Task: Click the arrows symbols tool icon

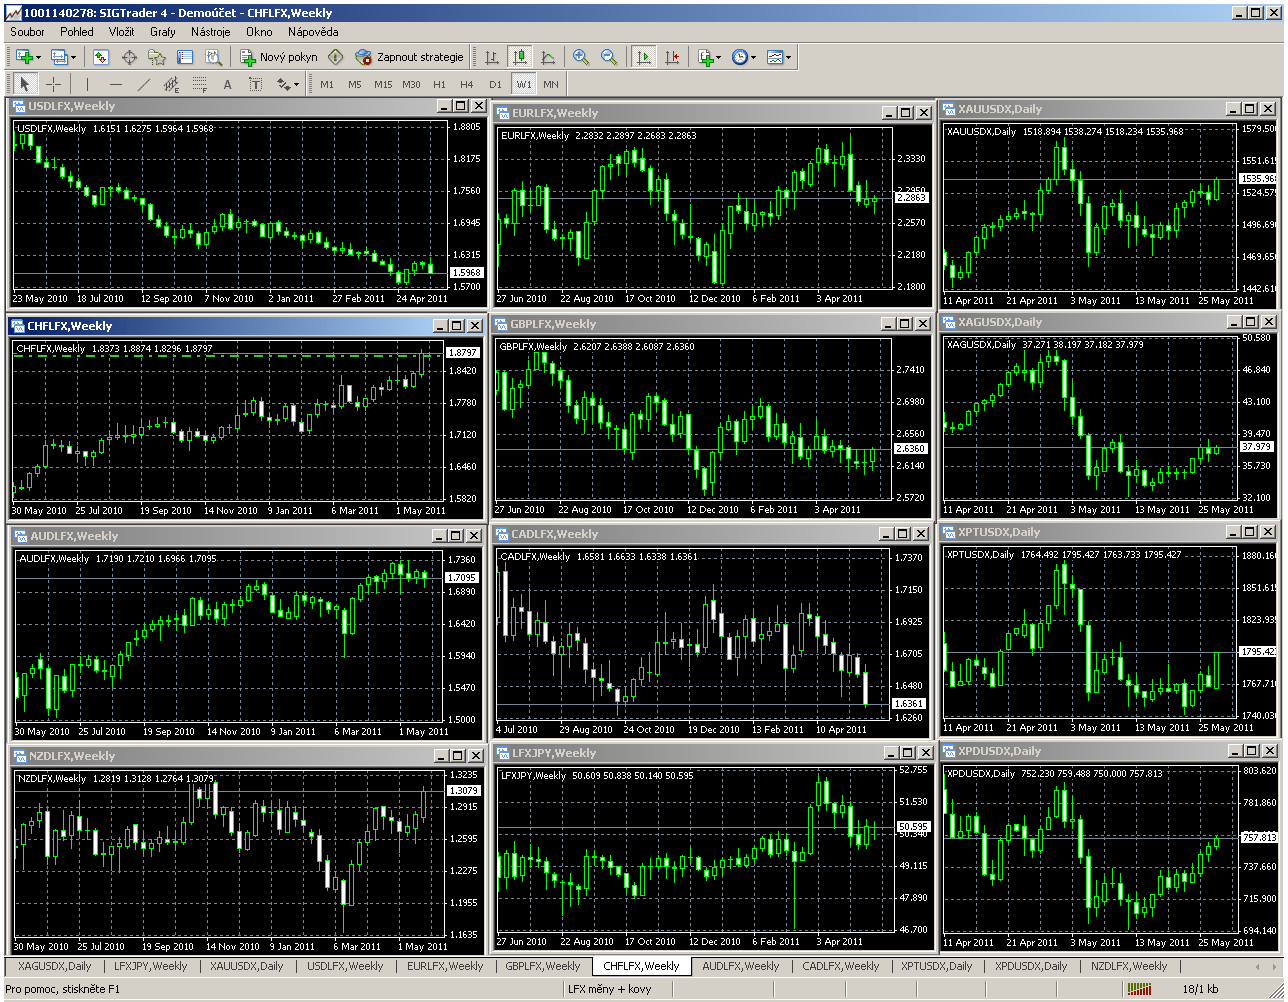Action: 283,84
